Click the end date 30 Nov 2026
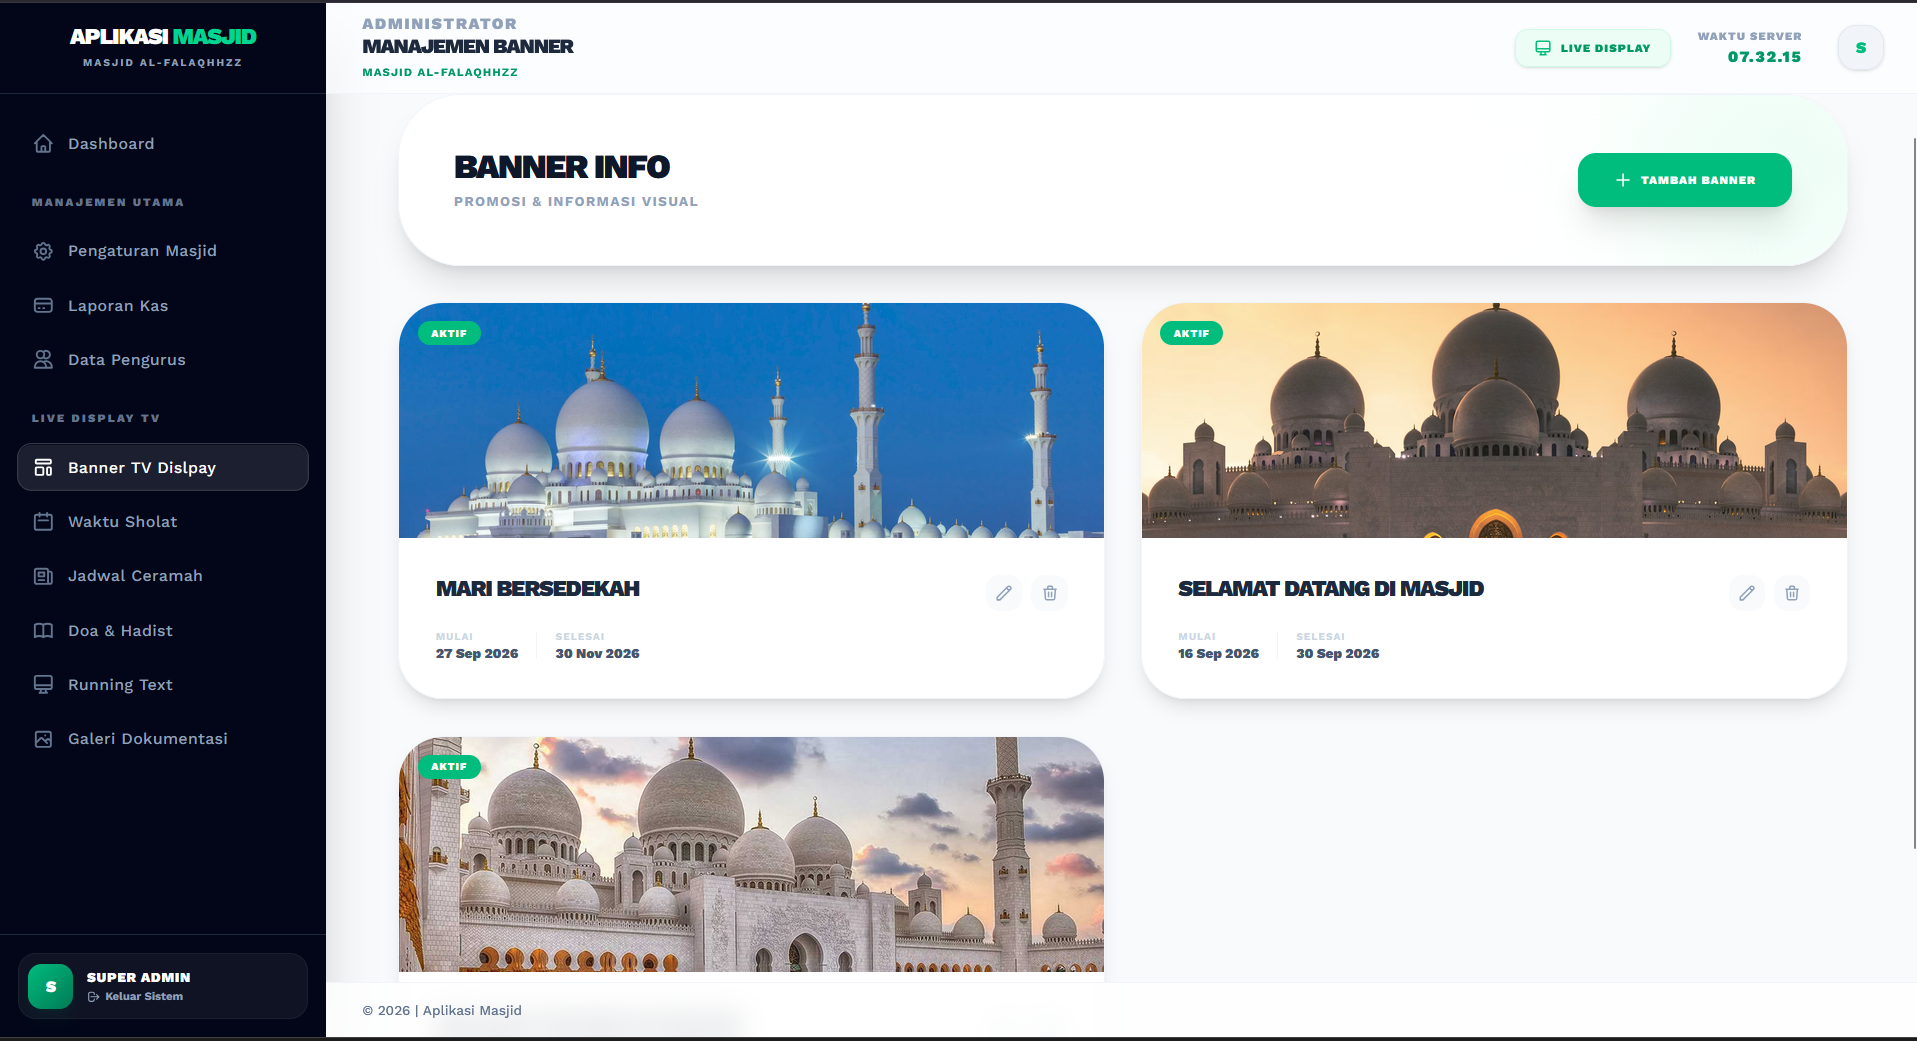Image resolution: width=1917 pixels, height=1041 pixels. tap(597, 654)
